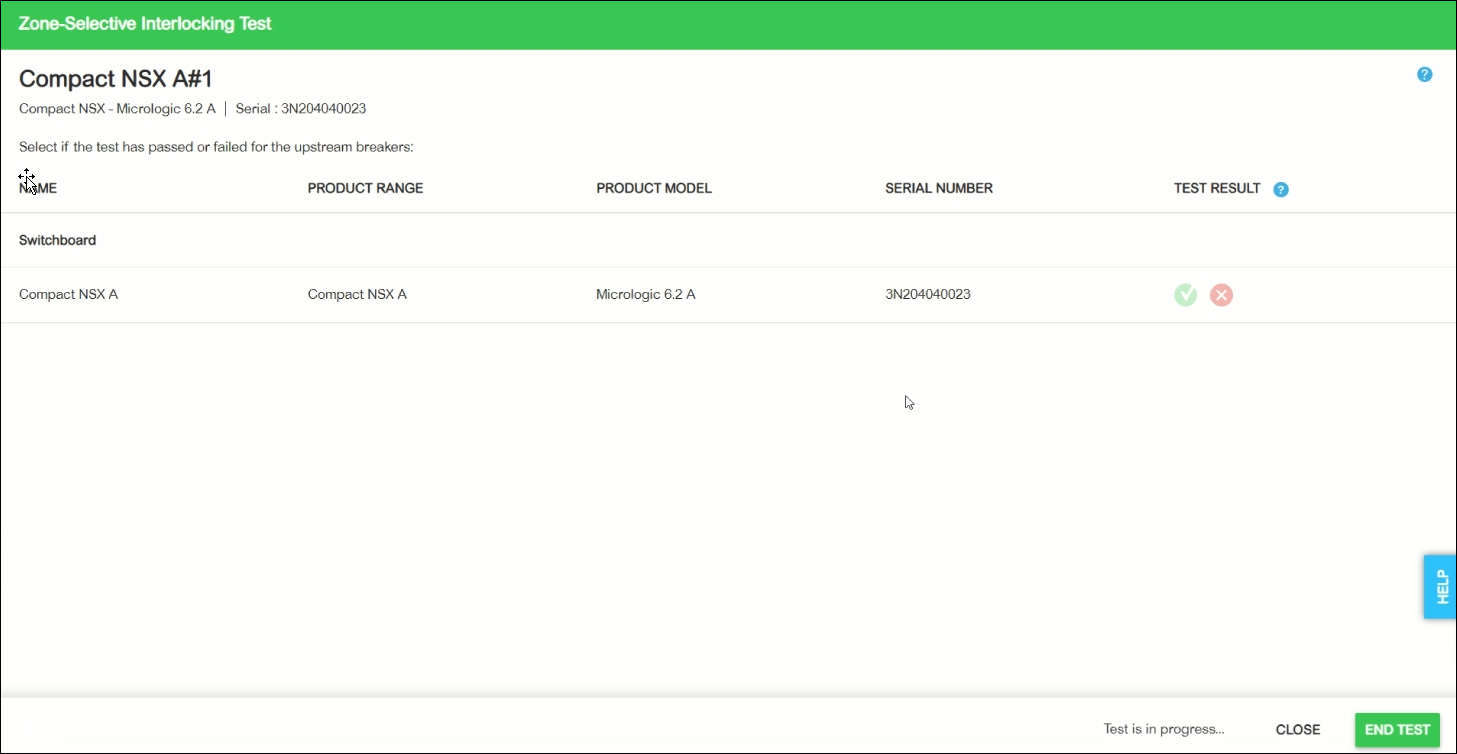Click the PRODUCT MODEL column header
Viewport: 1457px width, 754px height.
click(654, 188)
